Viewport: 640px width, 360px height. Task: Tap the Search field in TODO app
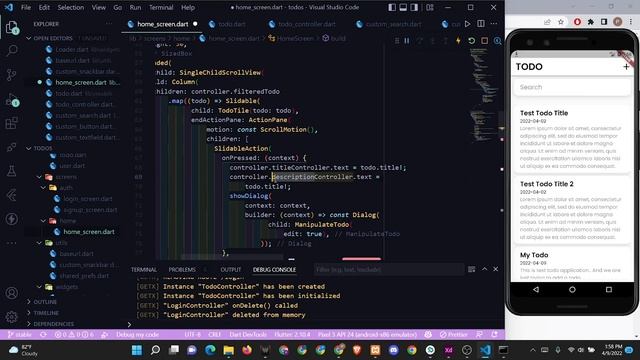(572, 87)
